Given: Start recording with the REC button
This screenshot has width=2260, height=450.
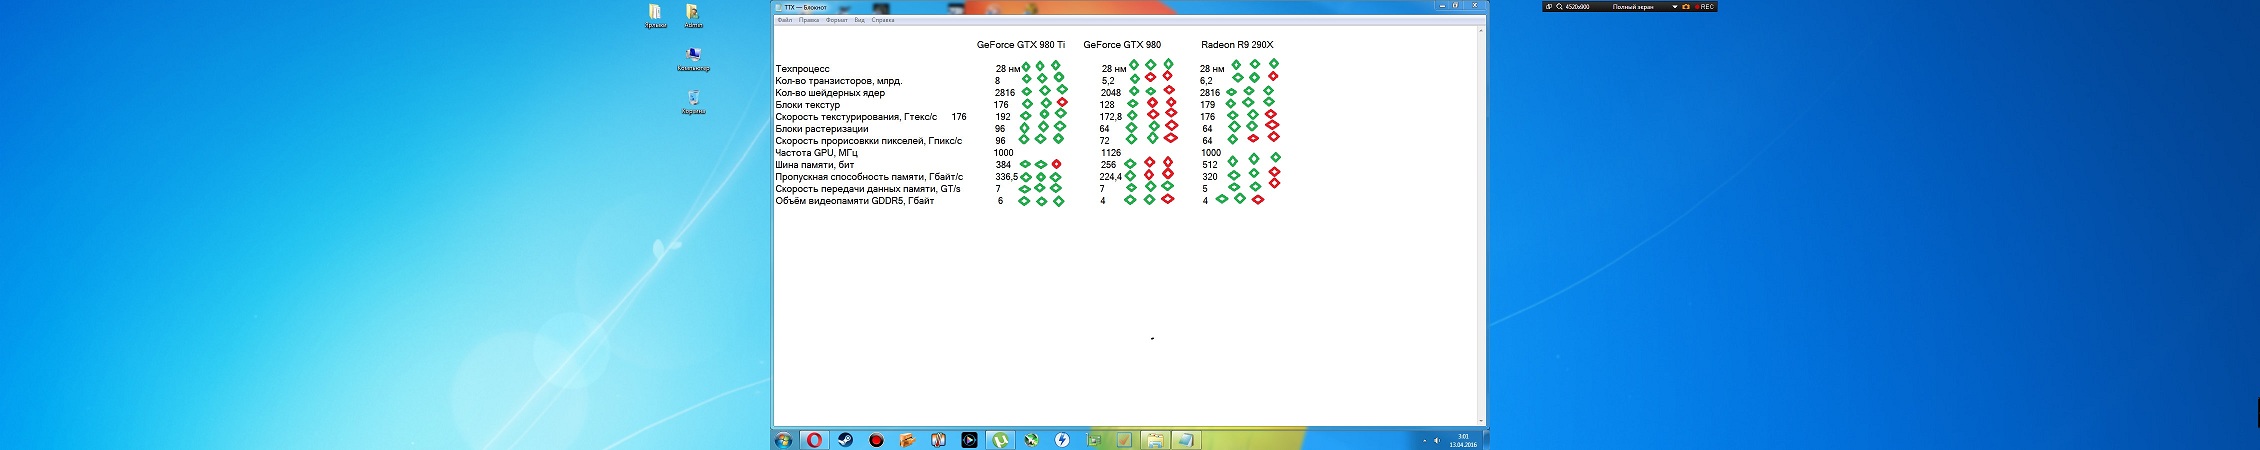Looking at the screenshot, I should pyautogui.click(x=1704, y=6).
